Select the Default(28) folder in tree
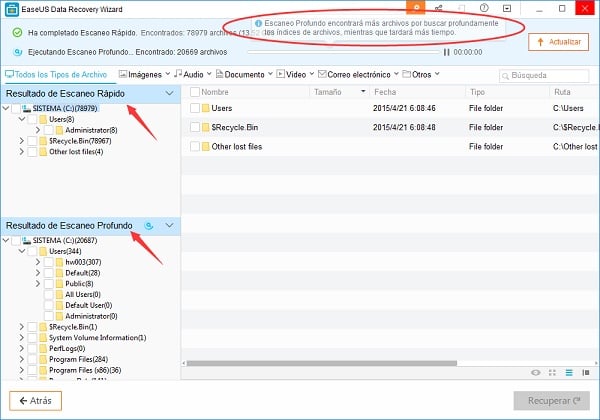Image resolution: width=600 pixels, height=420 pixels. pyautogui.click(x=83, y=273)
